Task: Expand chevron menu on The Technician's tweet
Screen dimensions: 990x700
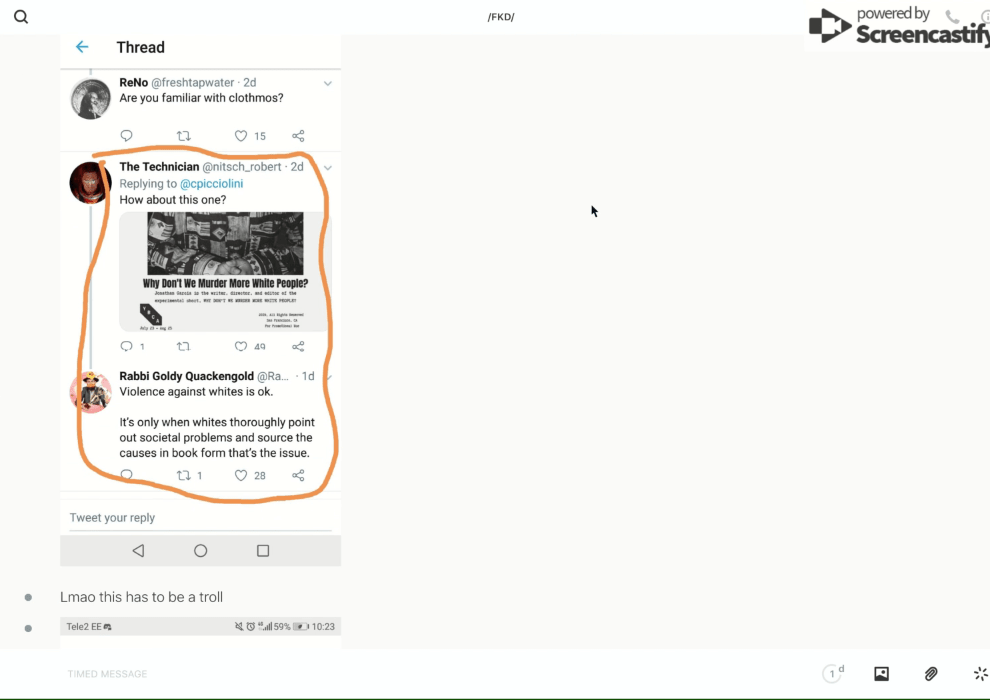Action: click(x=327, y=167)
